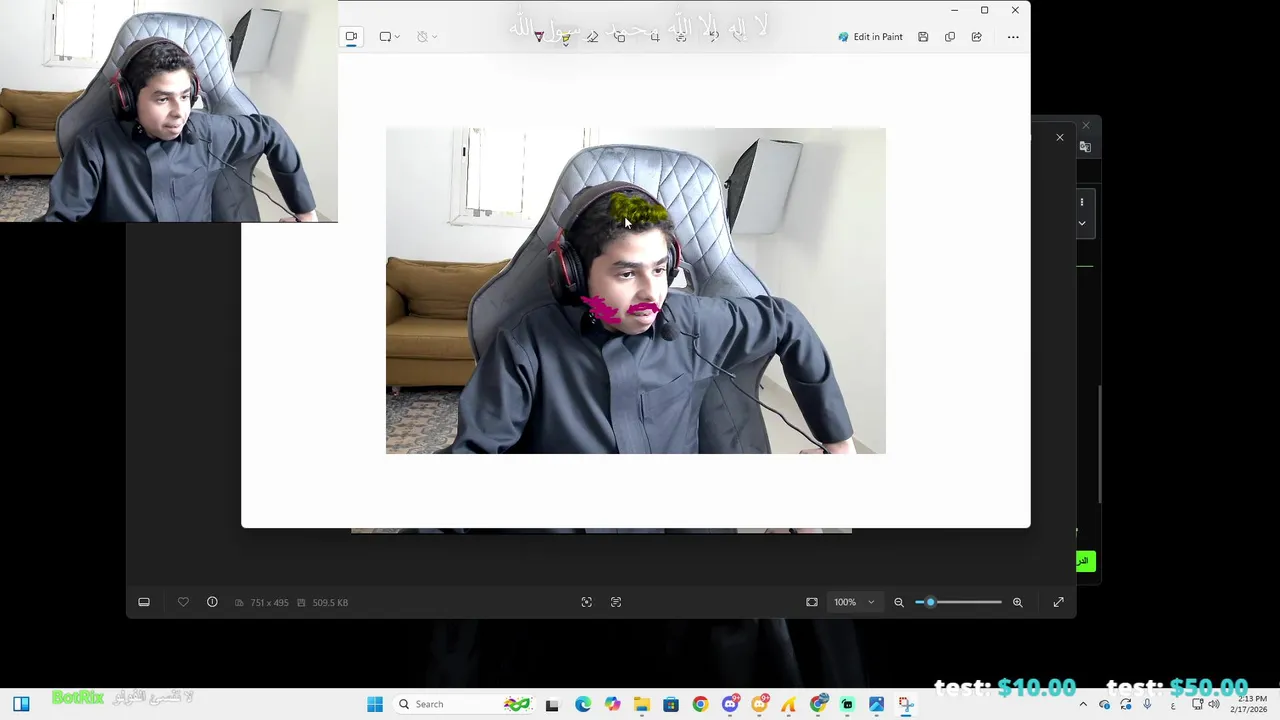The image size is (1280, 720).
Task: Switch to video recording mode in Snipping Tool
Action: coord(351,37)
